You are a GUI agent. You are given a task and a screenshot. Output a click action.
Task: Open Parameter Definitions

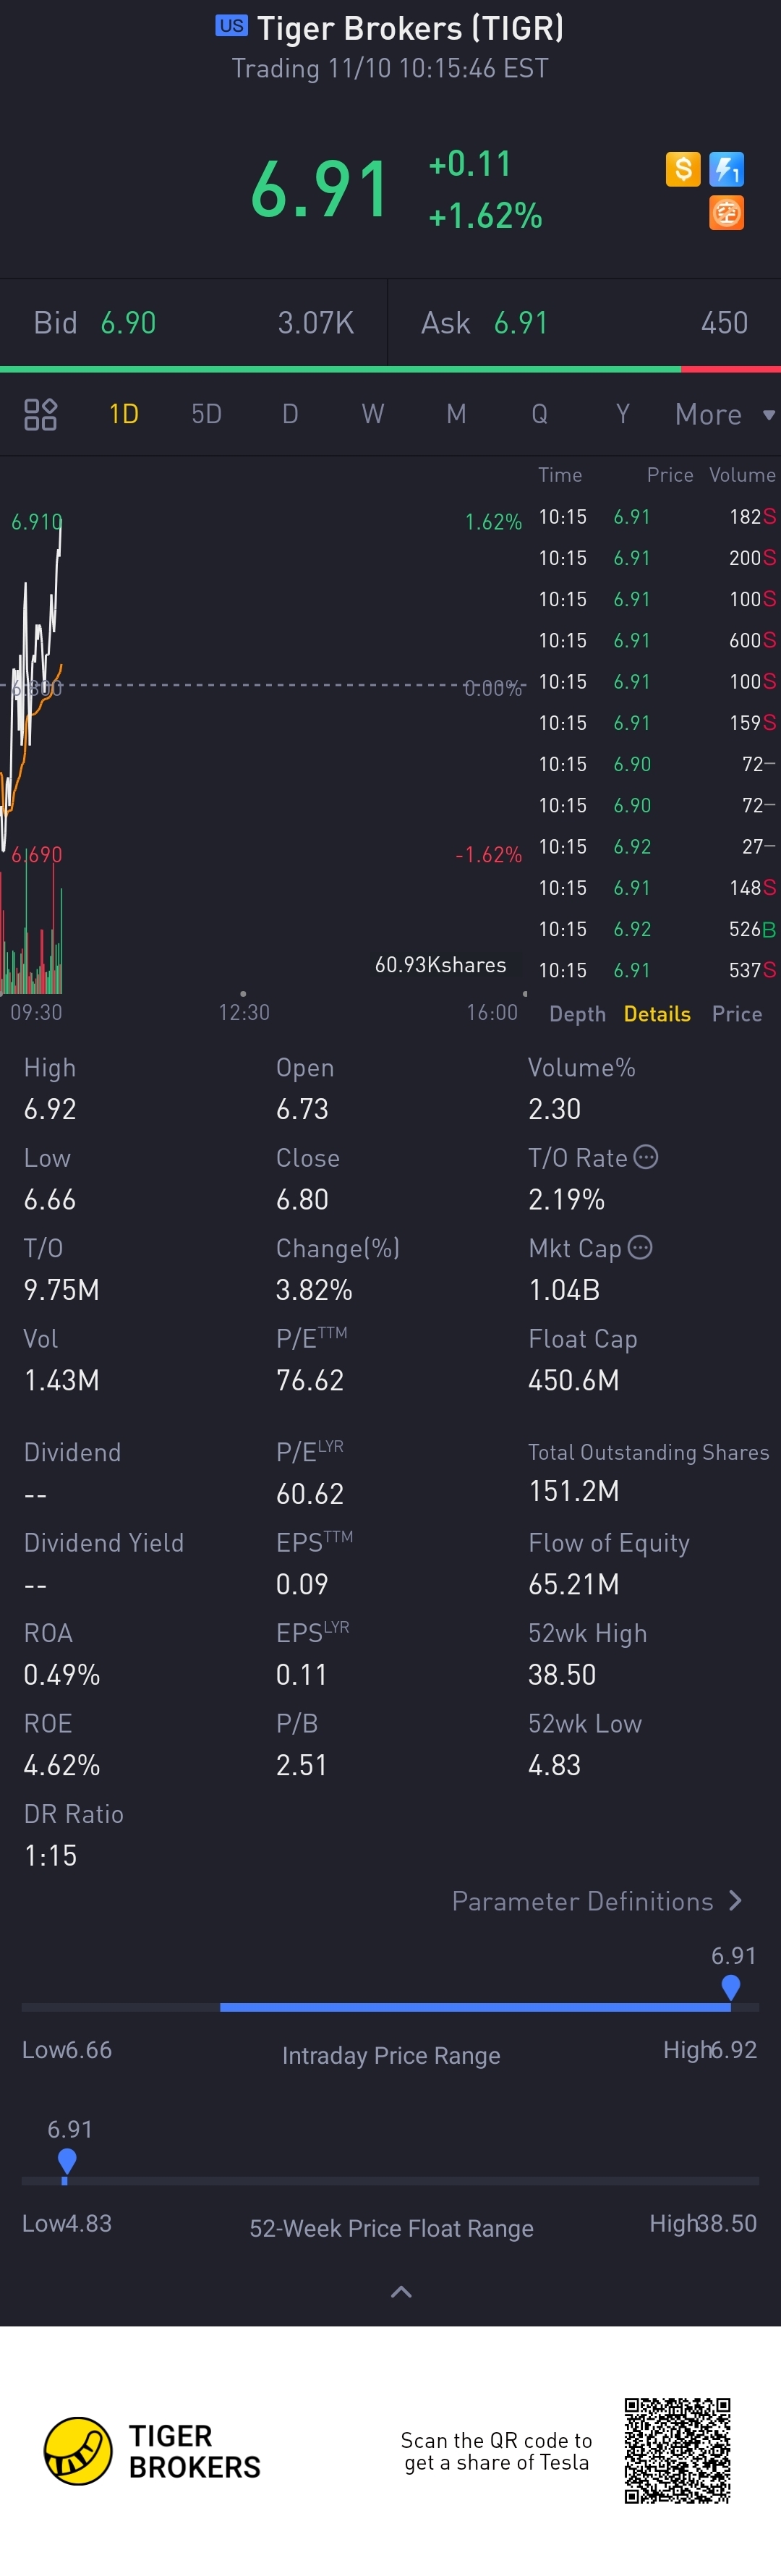point(597,1901)
